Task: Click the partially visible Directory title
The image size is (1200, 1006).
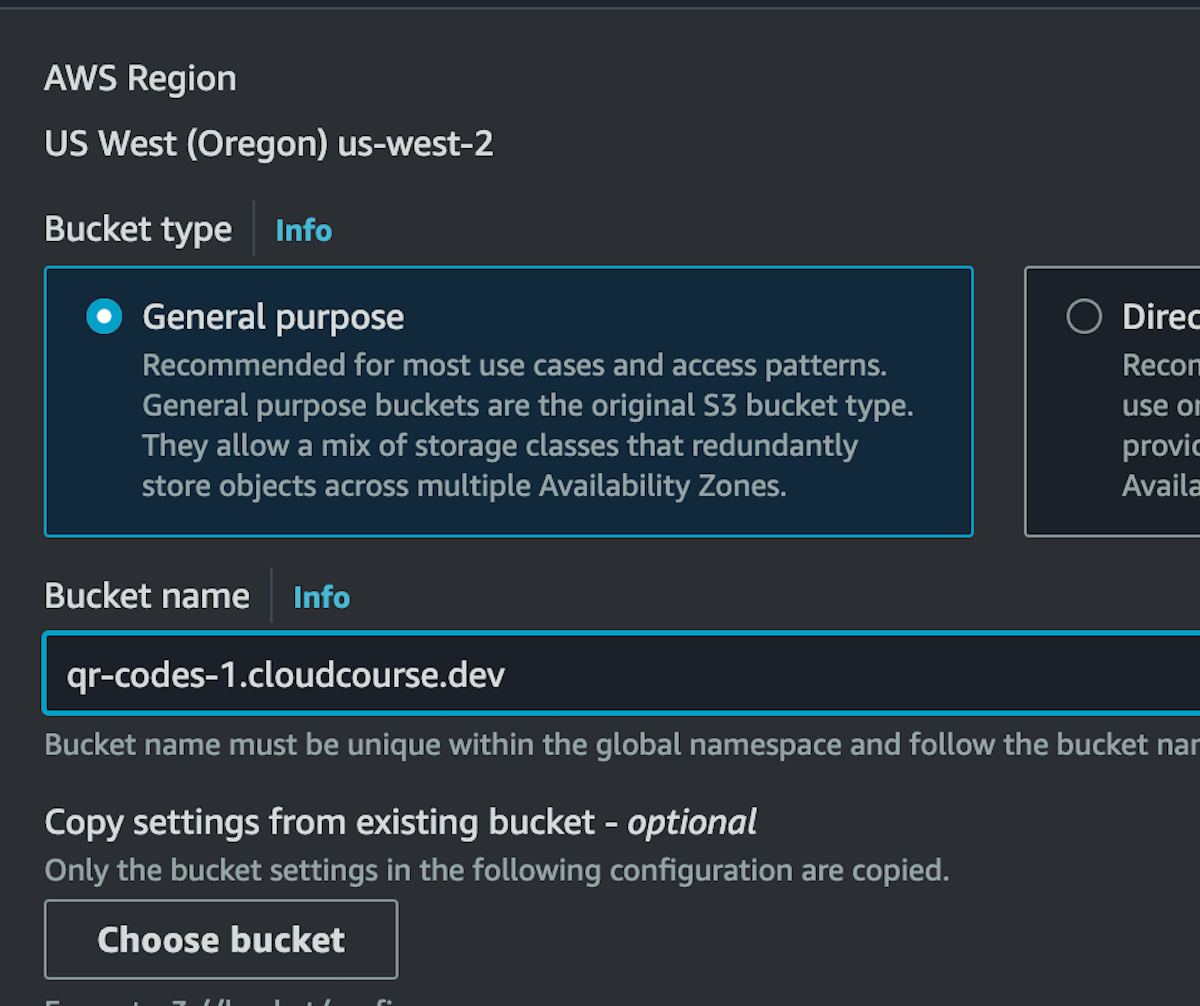Action: pyautogui.click(x=1160, y=317)
